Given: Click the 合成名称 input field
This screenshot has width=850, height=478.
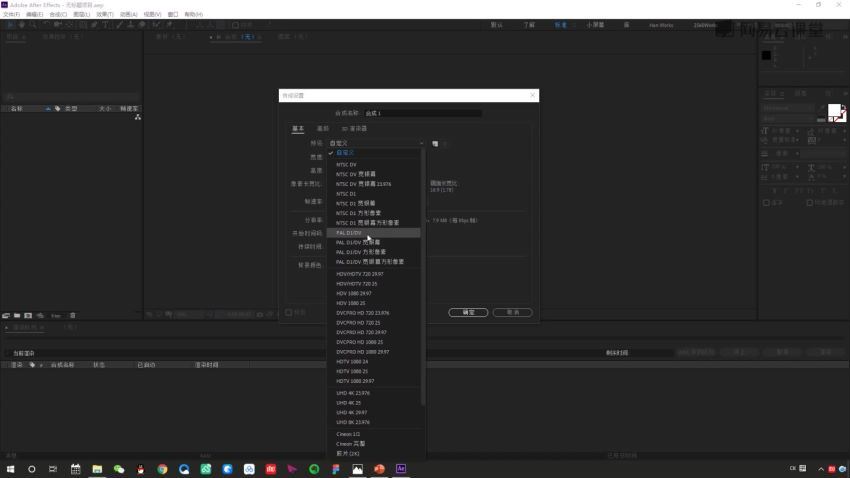Looking at the screenshot, I should pos(421,113).
